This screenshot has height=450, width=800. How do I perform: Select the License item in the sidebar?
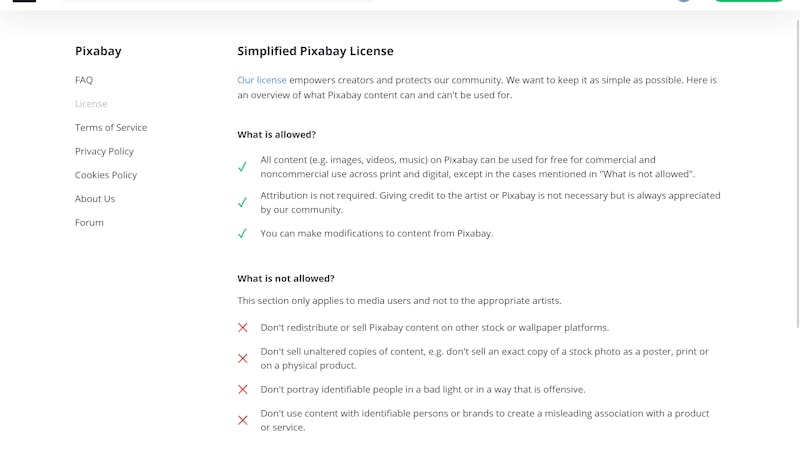coord(91,104)
